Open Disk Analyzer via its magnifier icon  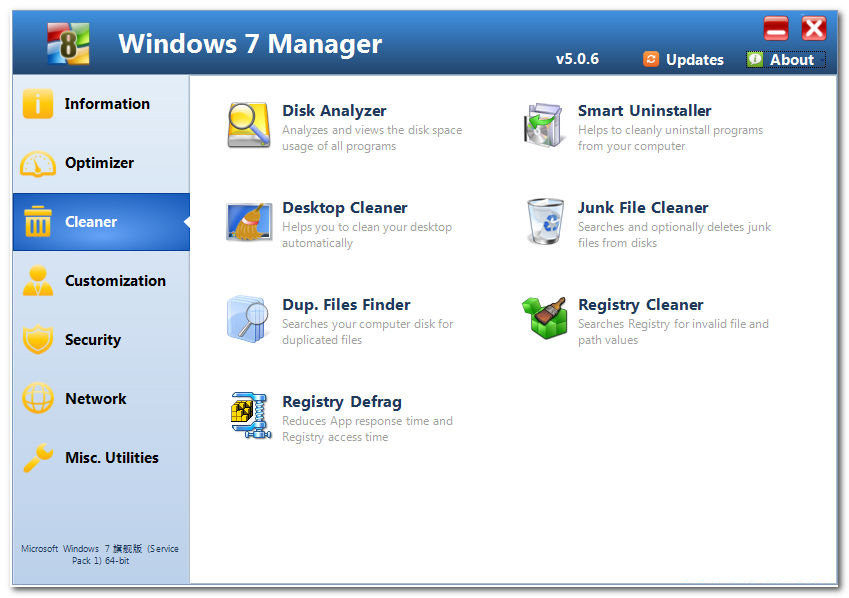(x=249, y=125)
